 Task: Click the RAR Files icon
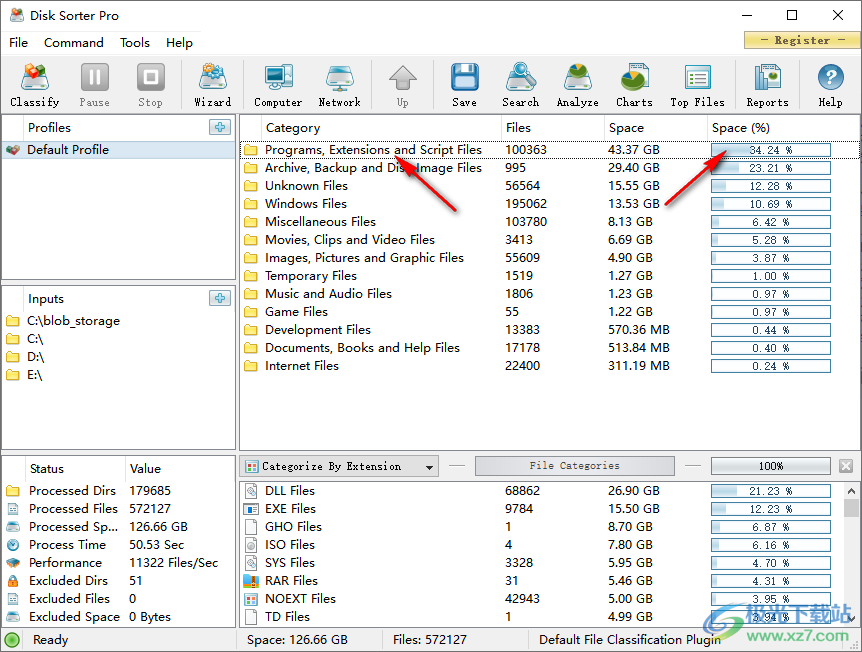tap(251, 581)
